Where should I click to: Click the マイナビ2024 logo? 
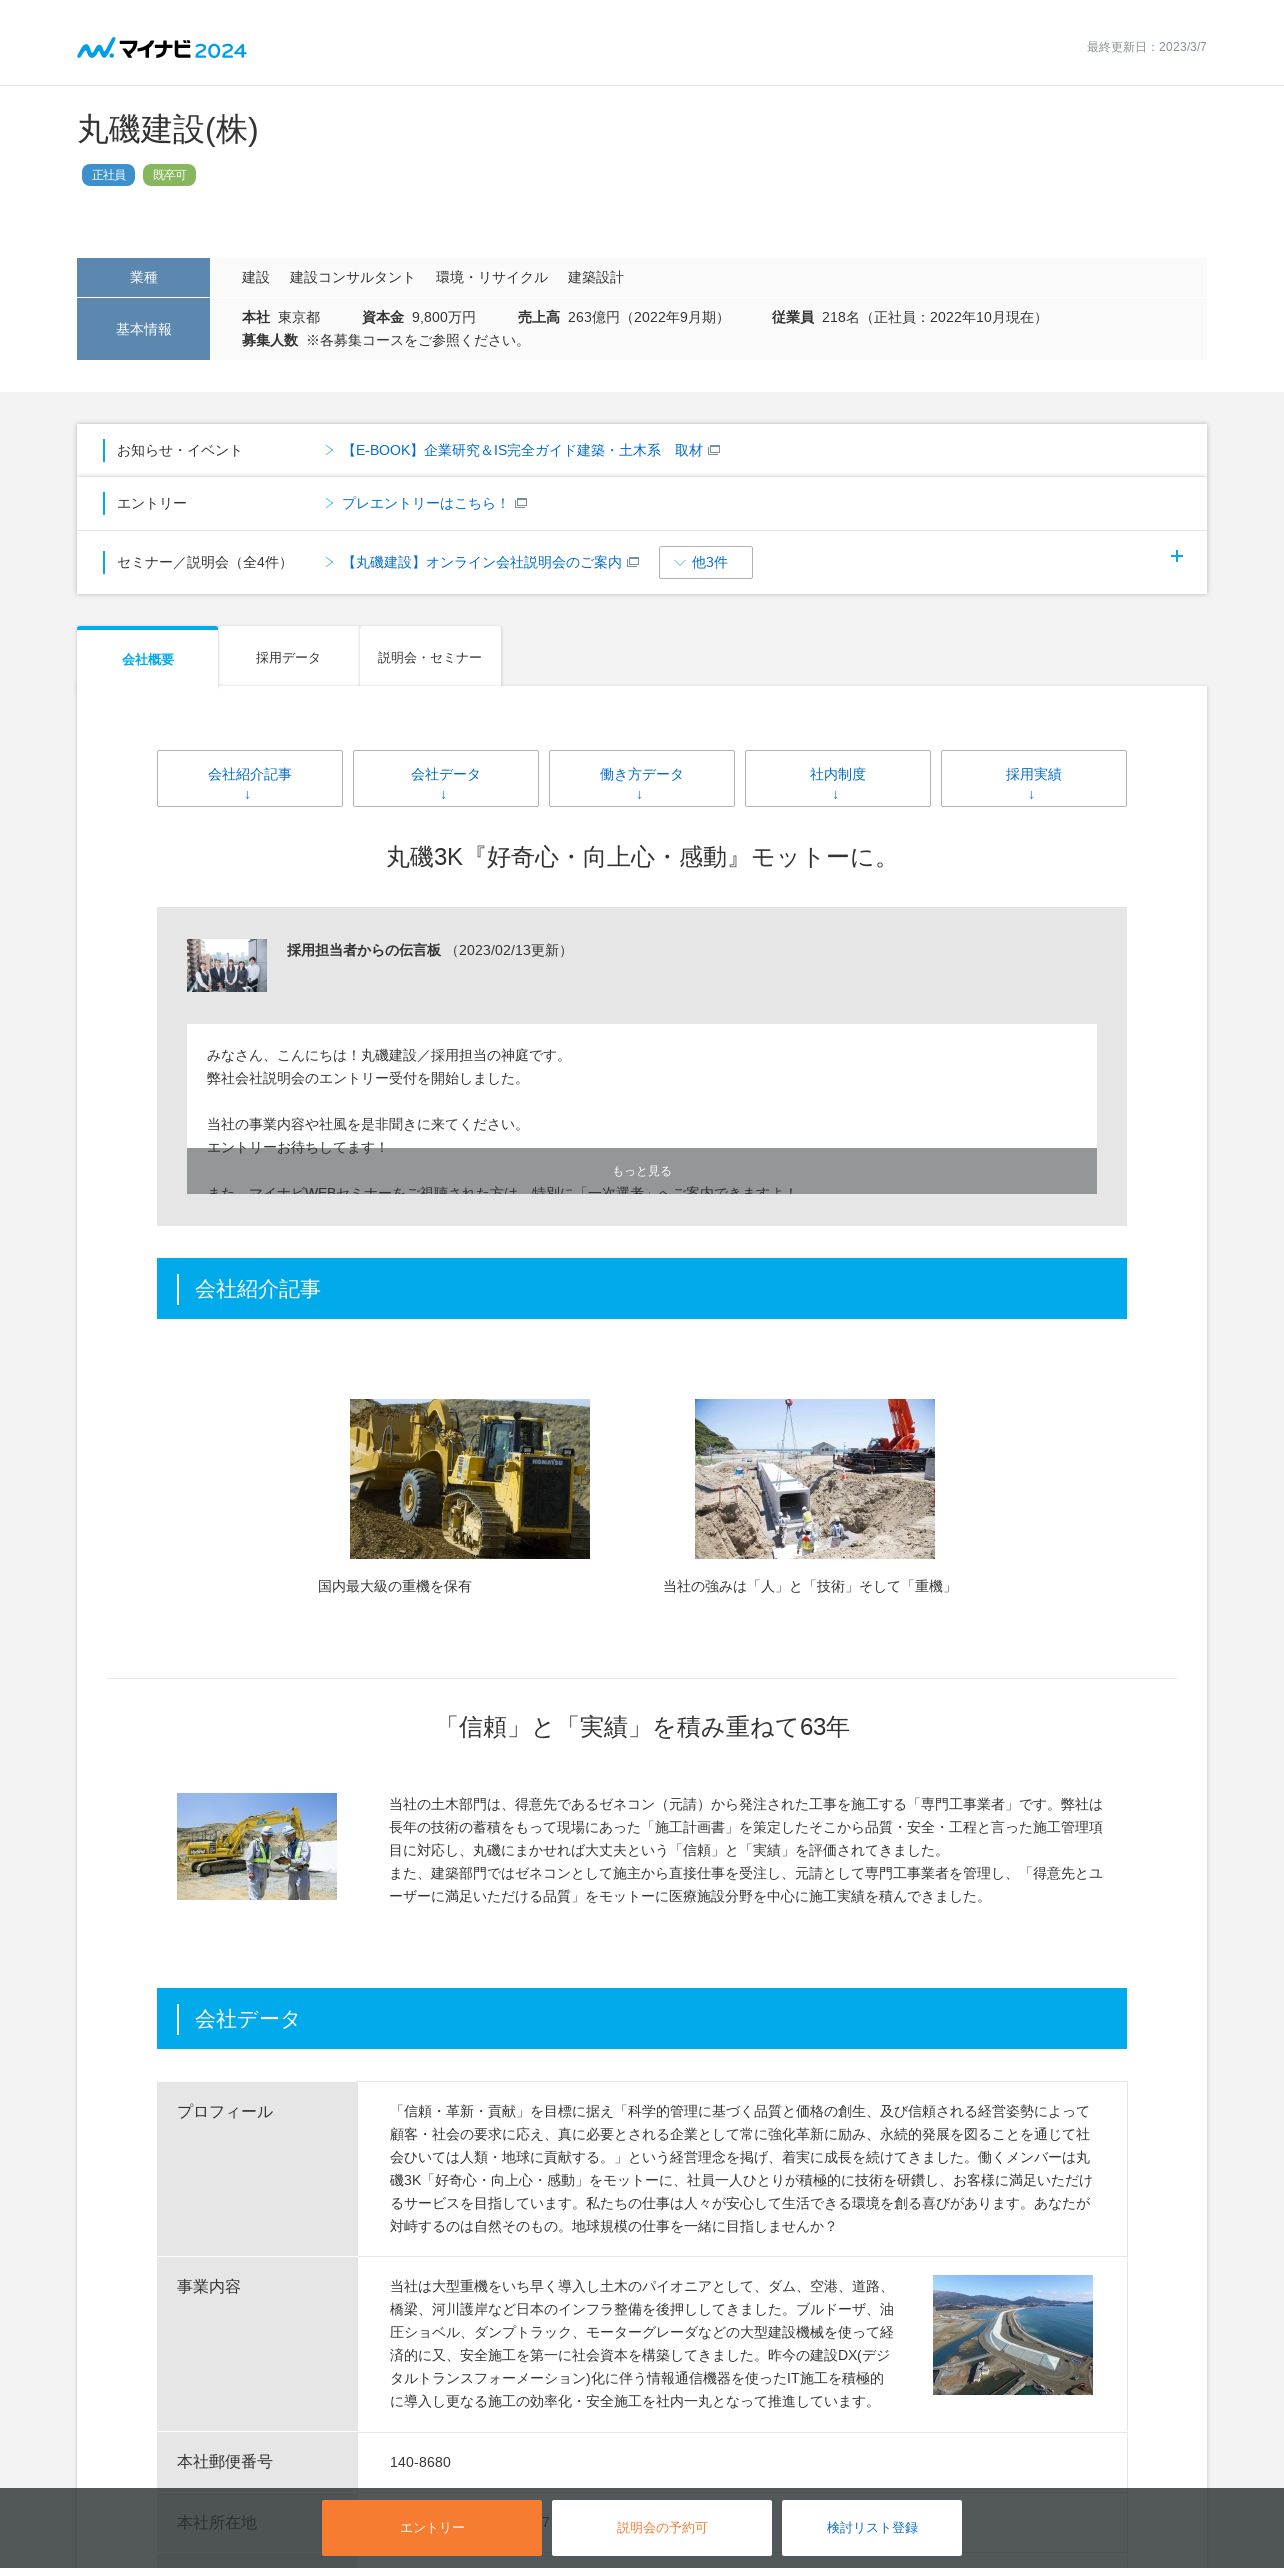point(162,49)
